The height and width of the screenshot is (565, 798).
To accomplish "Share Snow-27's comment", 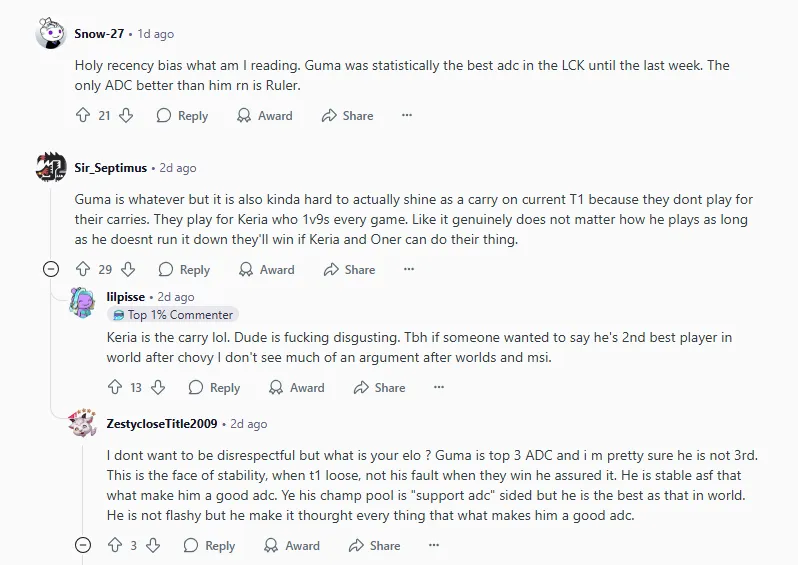I will click(347, 116).
